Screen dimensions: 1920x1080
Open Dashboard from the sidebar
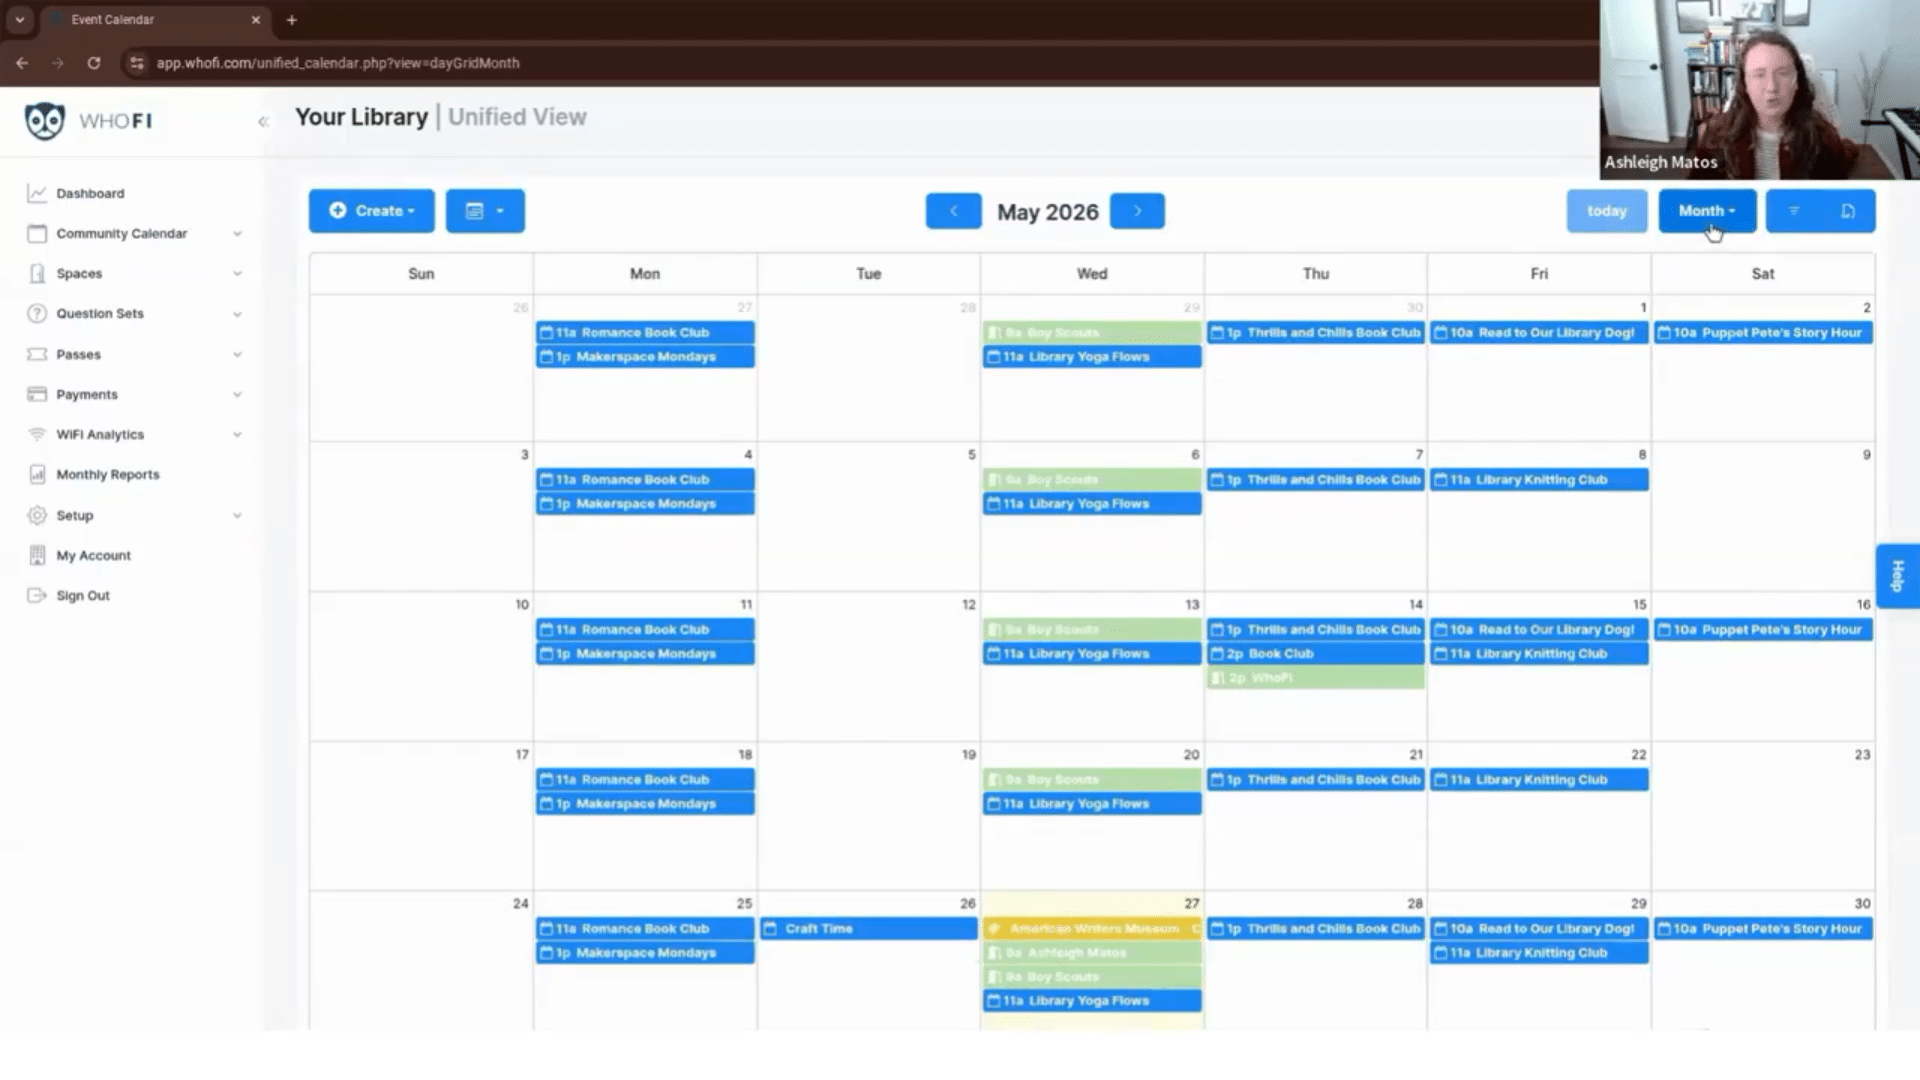pos(90,193)
